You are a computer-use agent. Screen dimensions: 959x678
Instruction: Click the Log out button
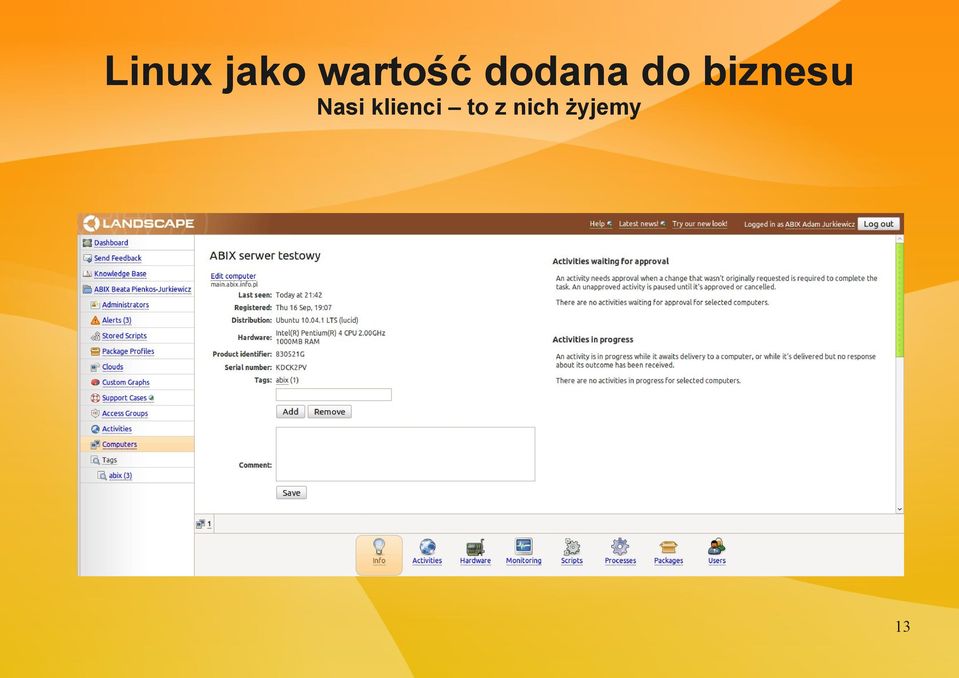click(x=878, y=224)
